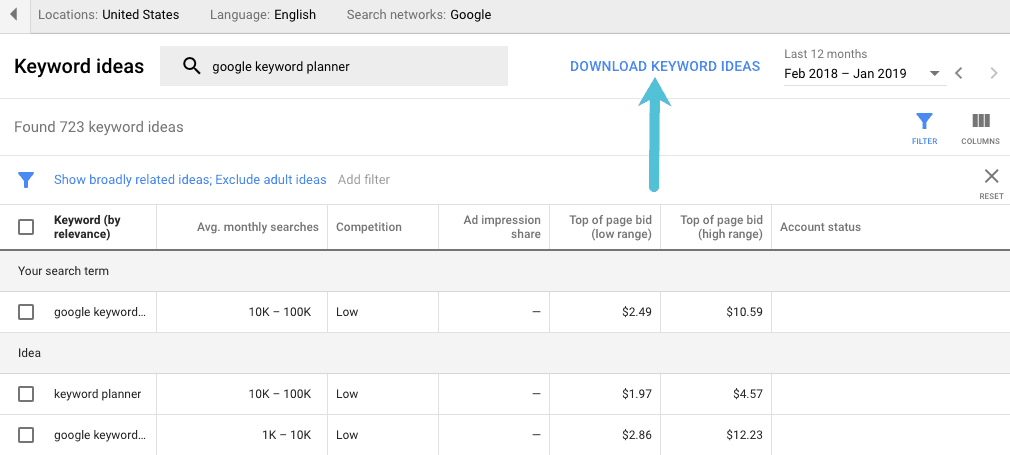
Task: Click the back arrow in top bar
Action: (14, 14)
